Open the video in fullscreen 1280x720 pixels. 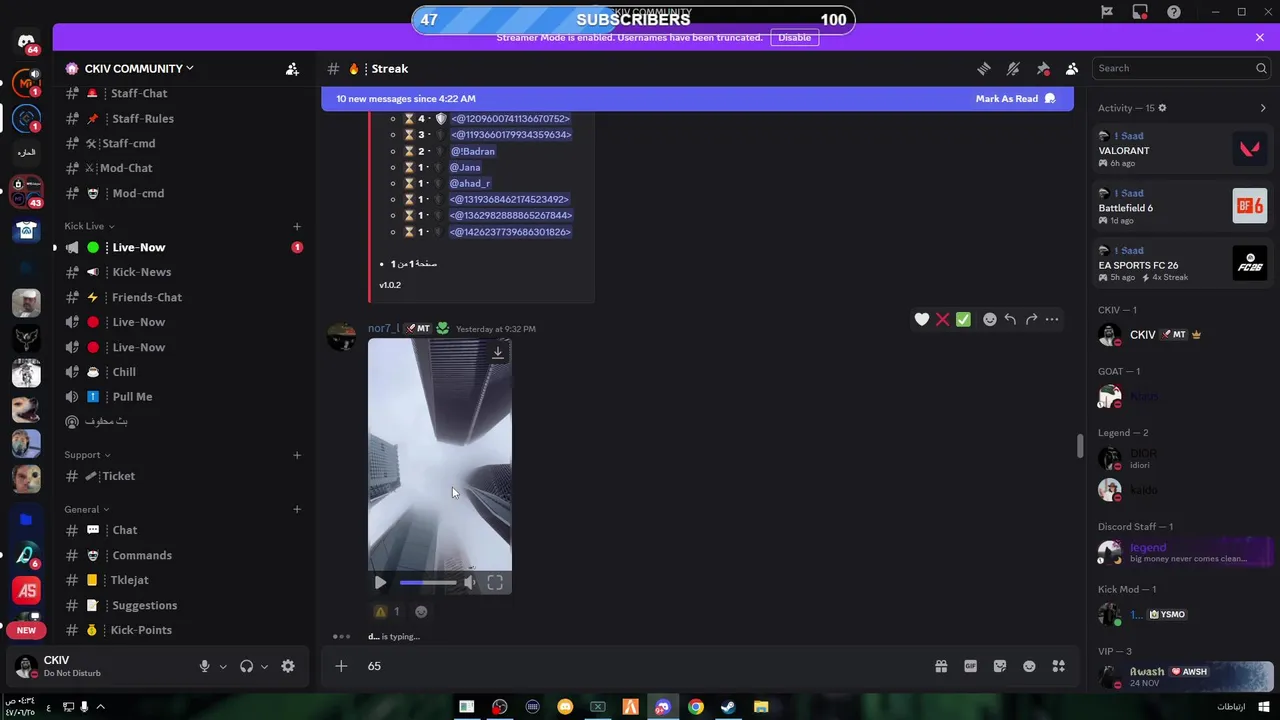click(x=495, y=583)
